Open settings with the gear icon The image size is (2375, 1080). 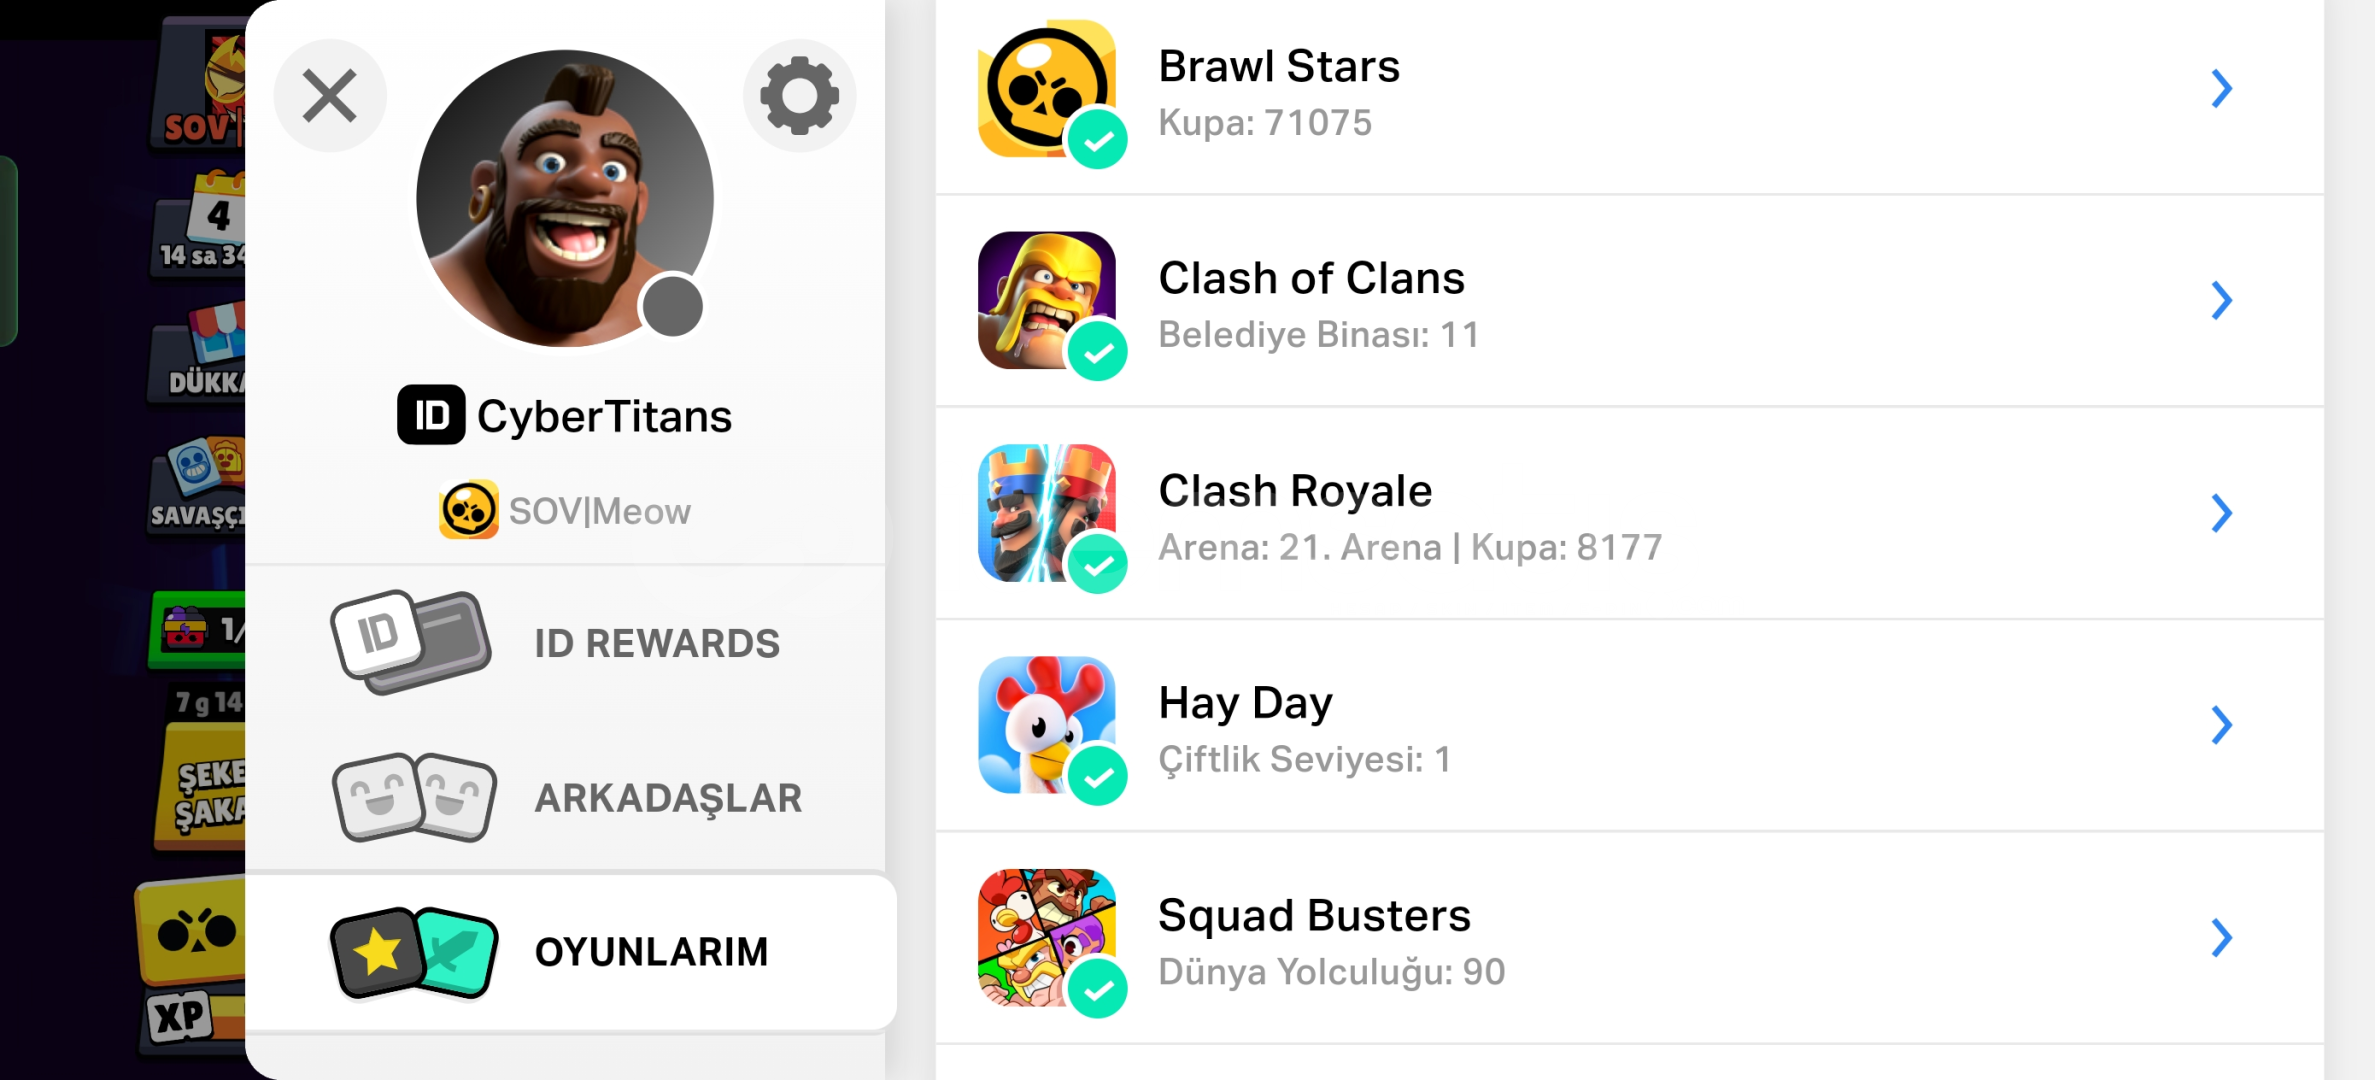pos(799,96)
